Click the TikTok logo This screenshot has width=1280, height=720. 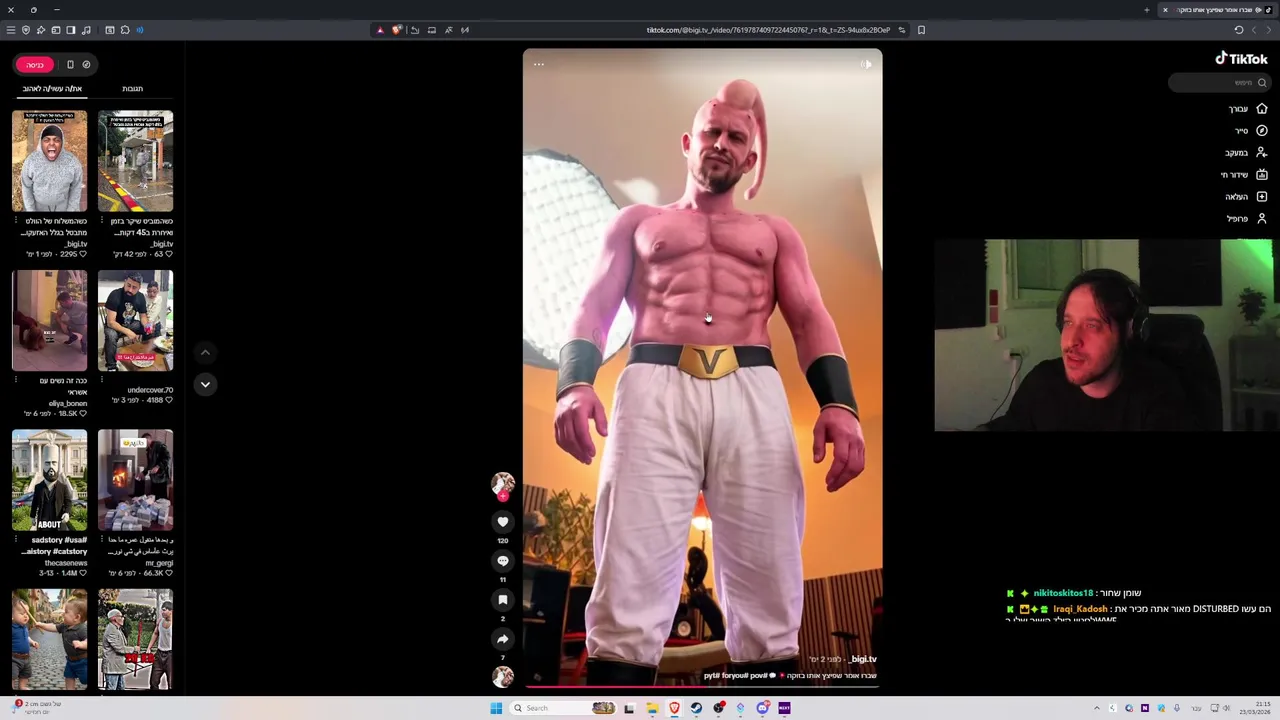coord(1241,58)
